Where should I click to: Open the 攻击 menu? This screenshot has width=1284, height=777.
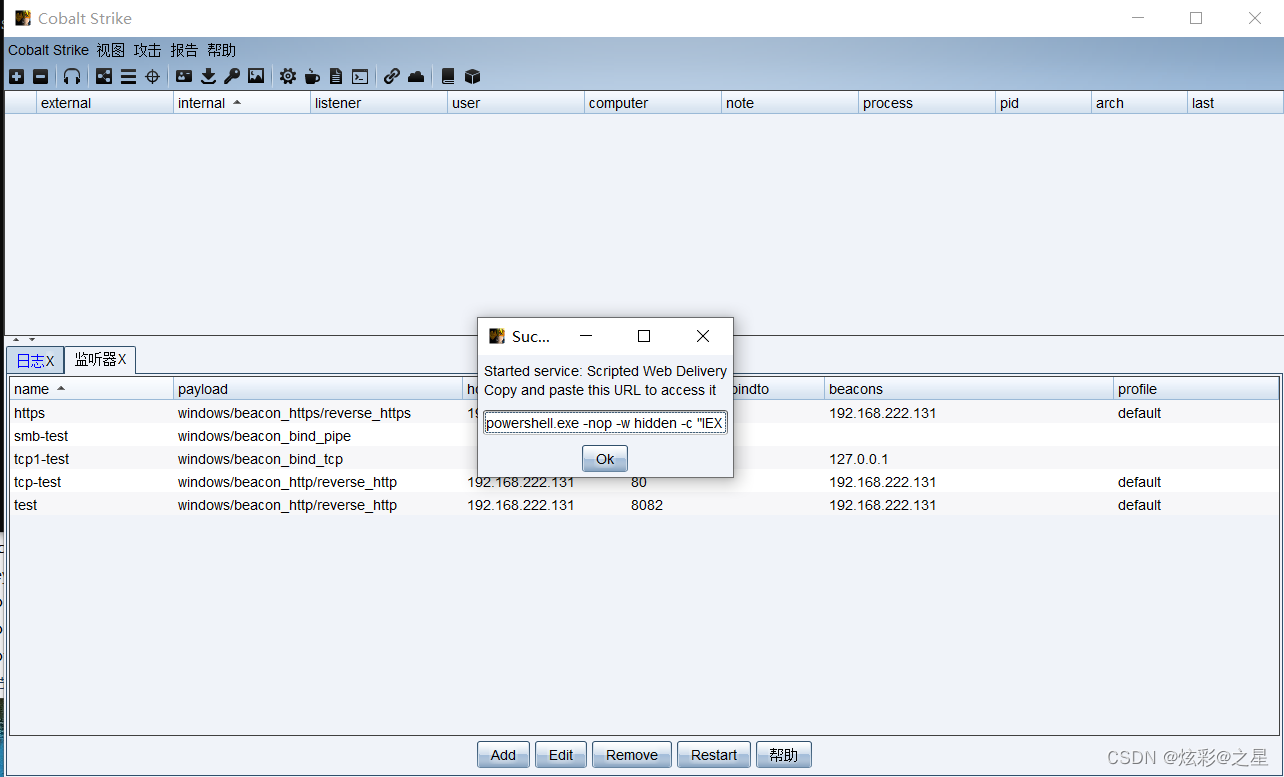(x=147, y=50)
